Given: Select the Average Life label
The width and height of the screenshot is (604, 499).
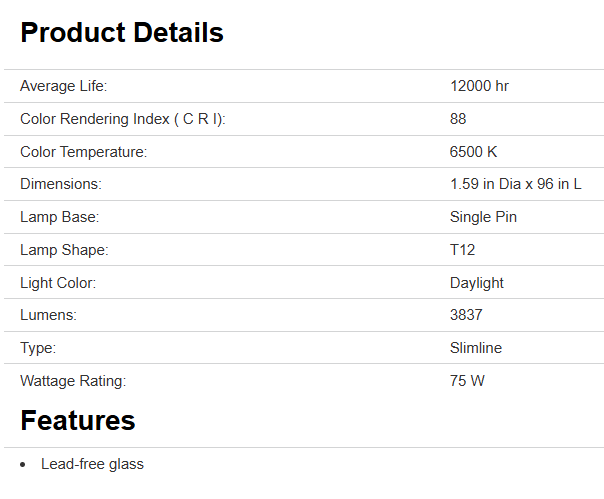Looking at the screenshot, I should (x=64, y=86).
